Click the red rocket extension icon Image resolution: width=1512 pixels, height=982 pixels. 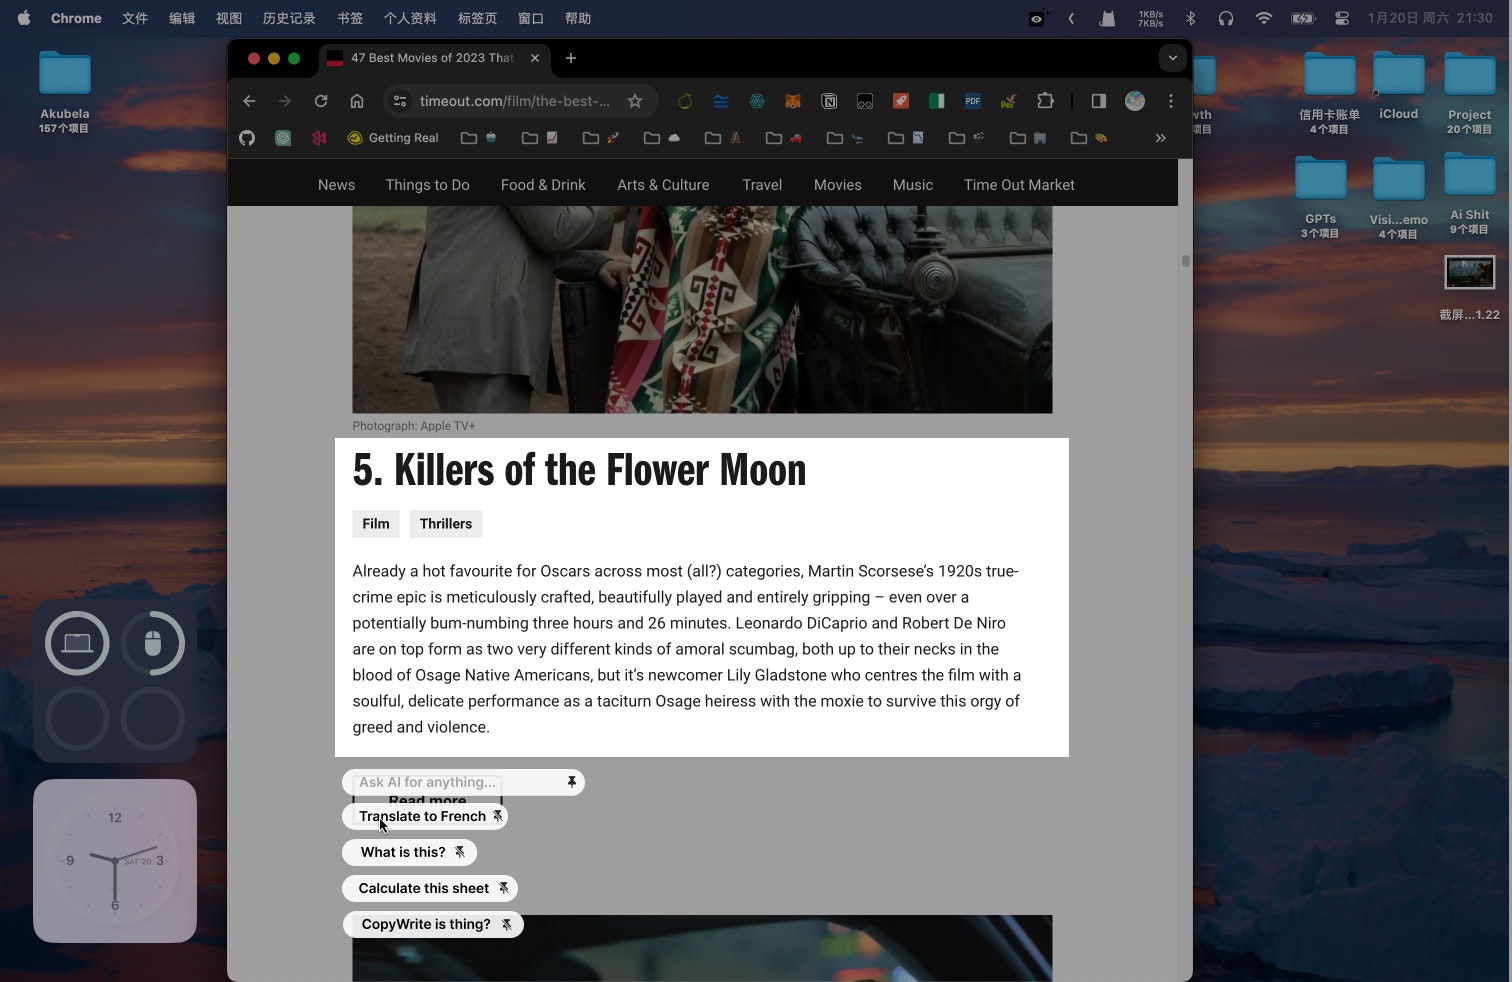(x=901, y=101)
